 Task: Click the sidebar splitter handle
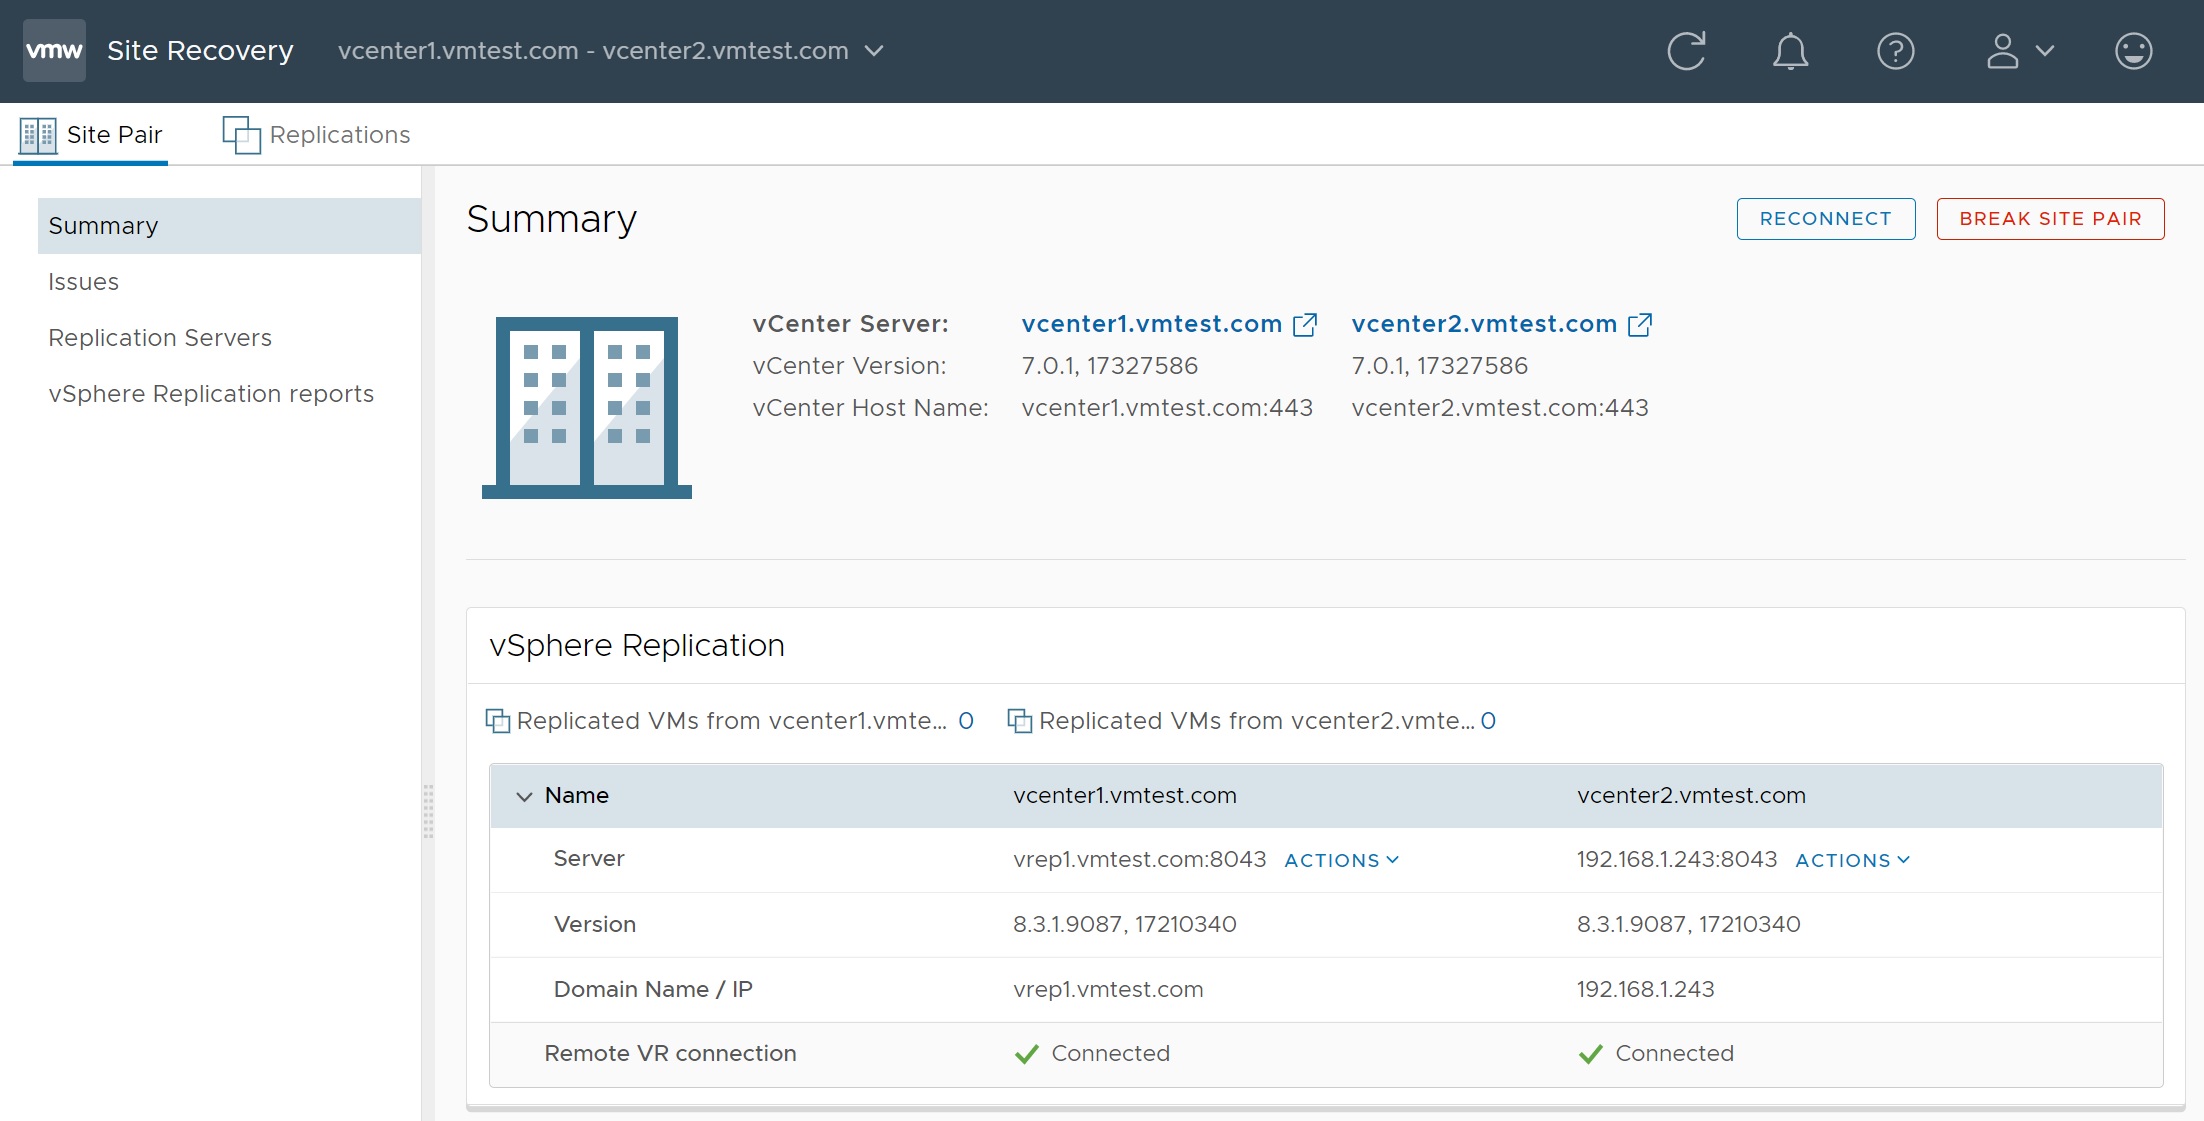[x=428, y=811]
